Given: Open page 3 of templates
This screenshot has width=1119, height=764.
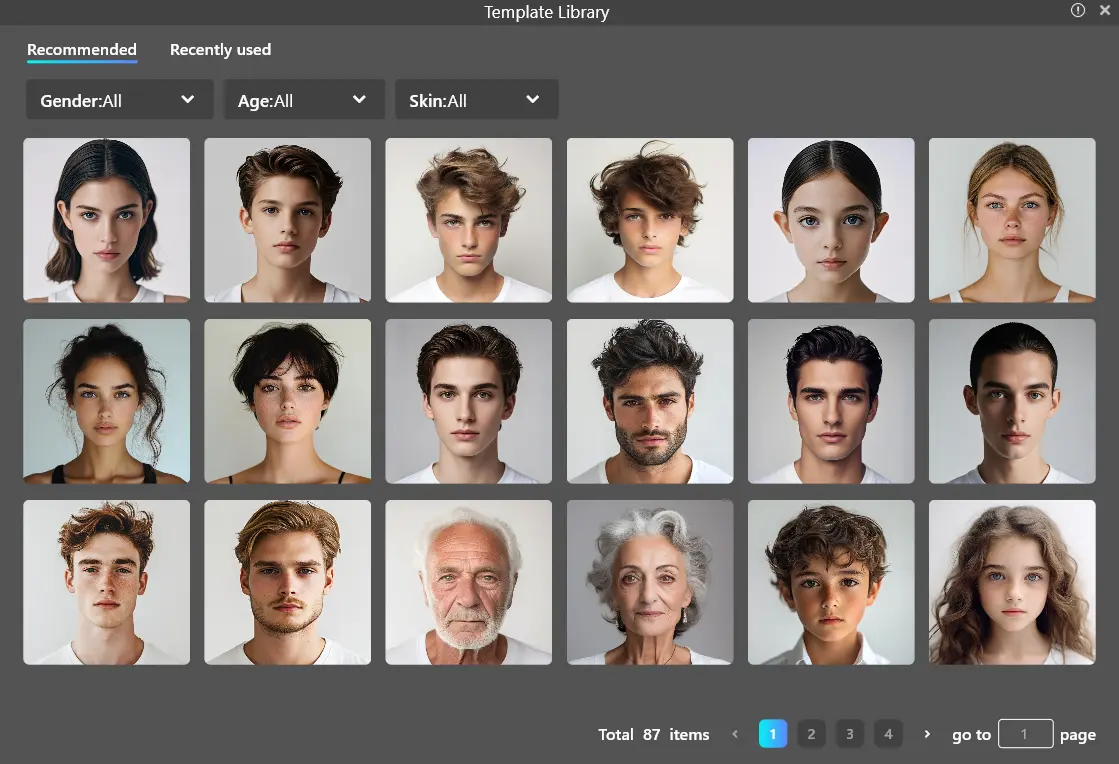Looking at the screenshot, I should pos(849,734).
